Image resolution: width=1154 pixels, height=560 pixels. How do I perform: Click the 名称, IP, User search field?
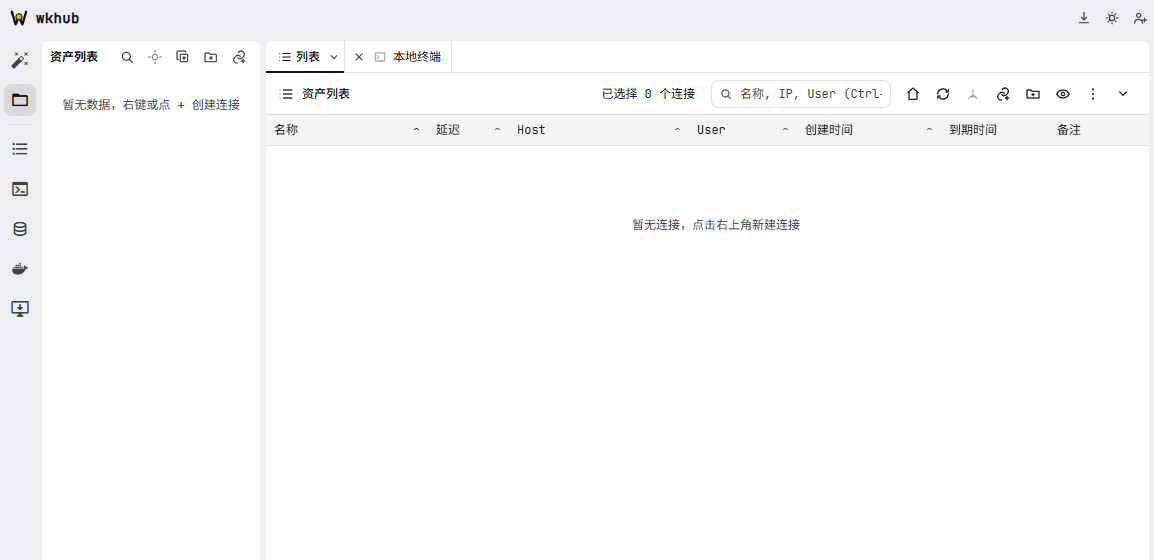(x=801, y=93)
